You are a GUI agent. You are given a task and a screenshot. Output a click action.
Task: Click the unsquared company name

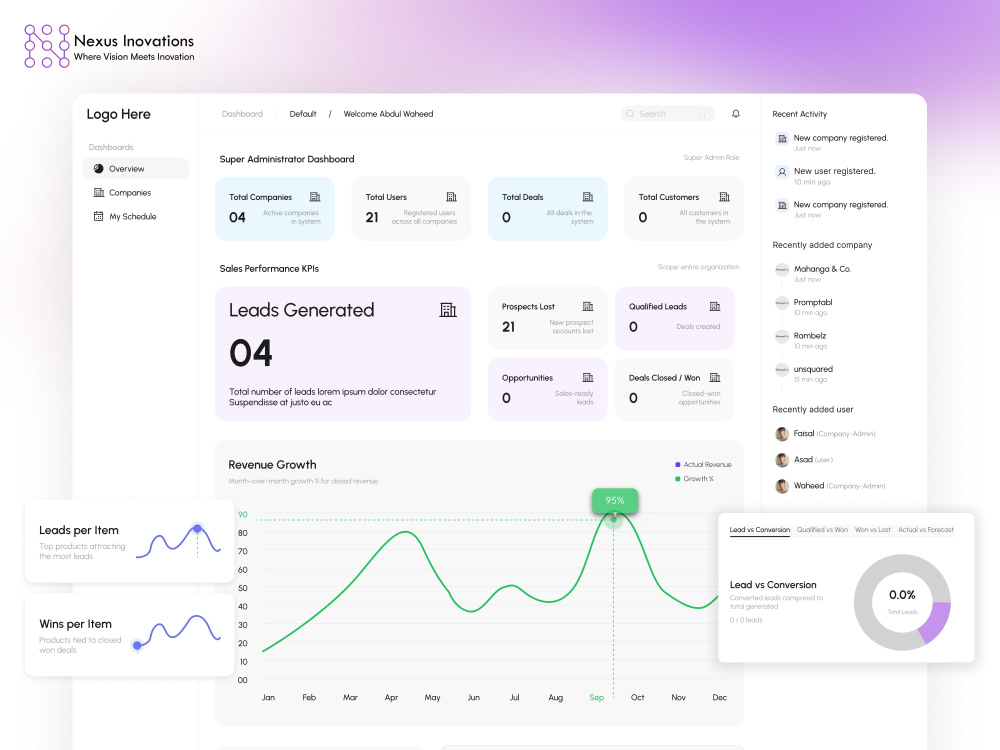(x=813, y=369)
